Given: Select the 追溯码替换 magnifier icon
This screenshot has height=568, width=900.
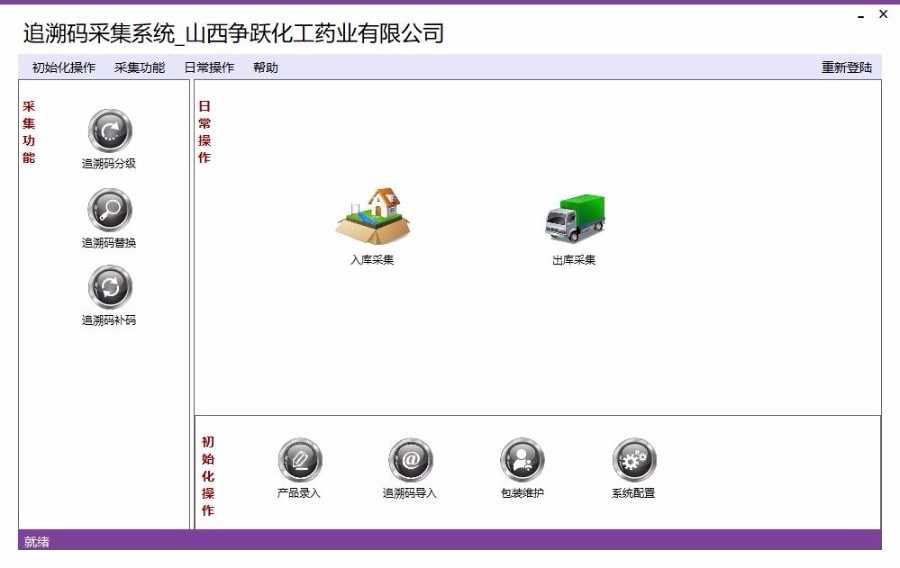Looking at the screenshot, I should click(110, 210).
